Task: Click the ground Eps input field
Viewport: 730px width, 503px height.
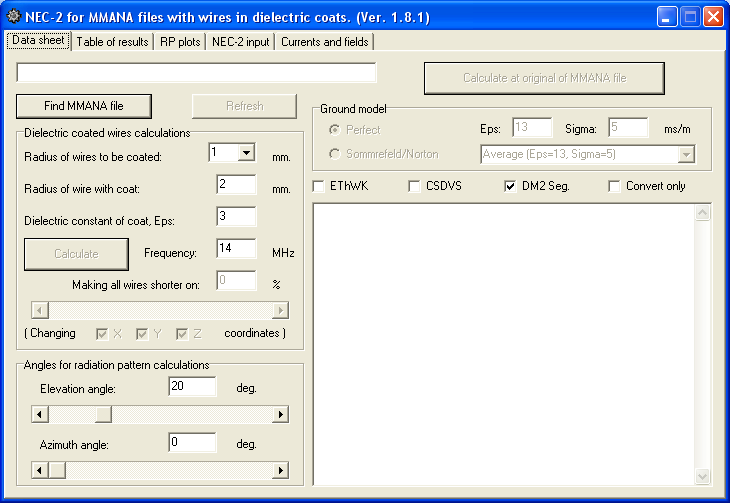Action: [532, 128]
